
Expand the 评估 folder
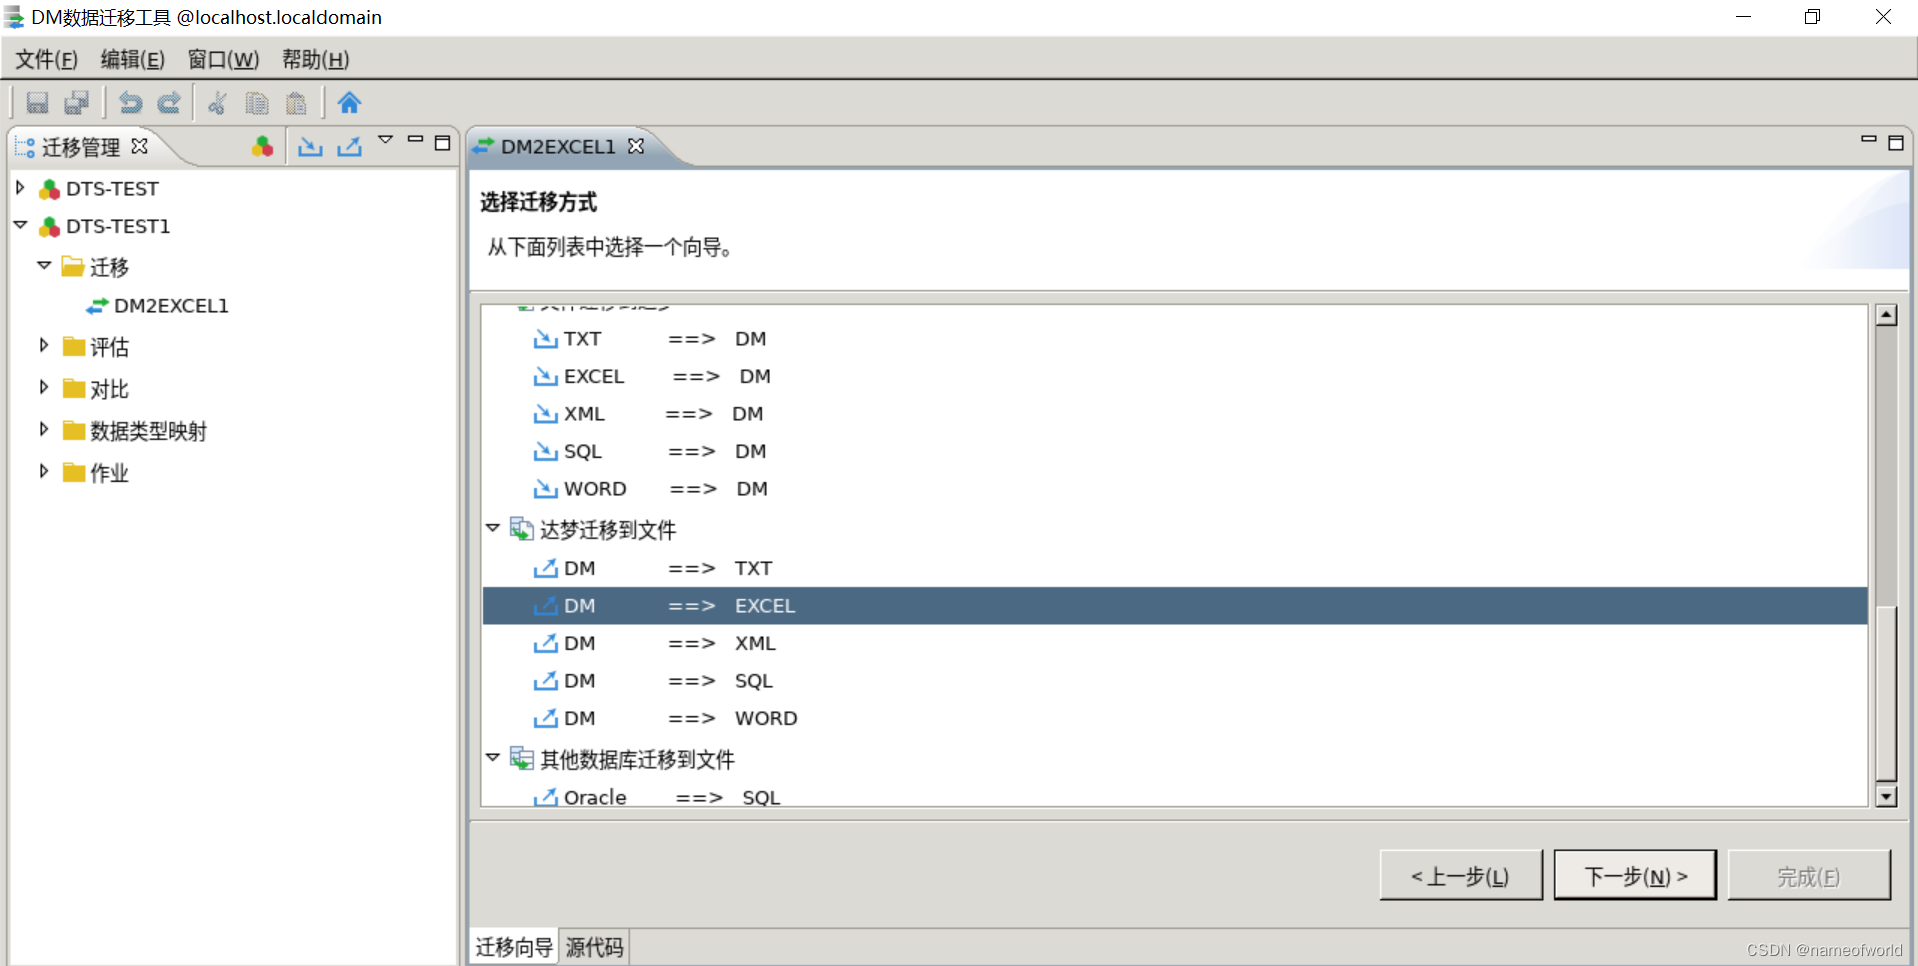[44, 345]
